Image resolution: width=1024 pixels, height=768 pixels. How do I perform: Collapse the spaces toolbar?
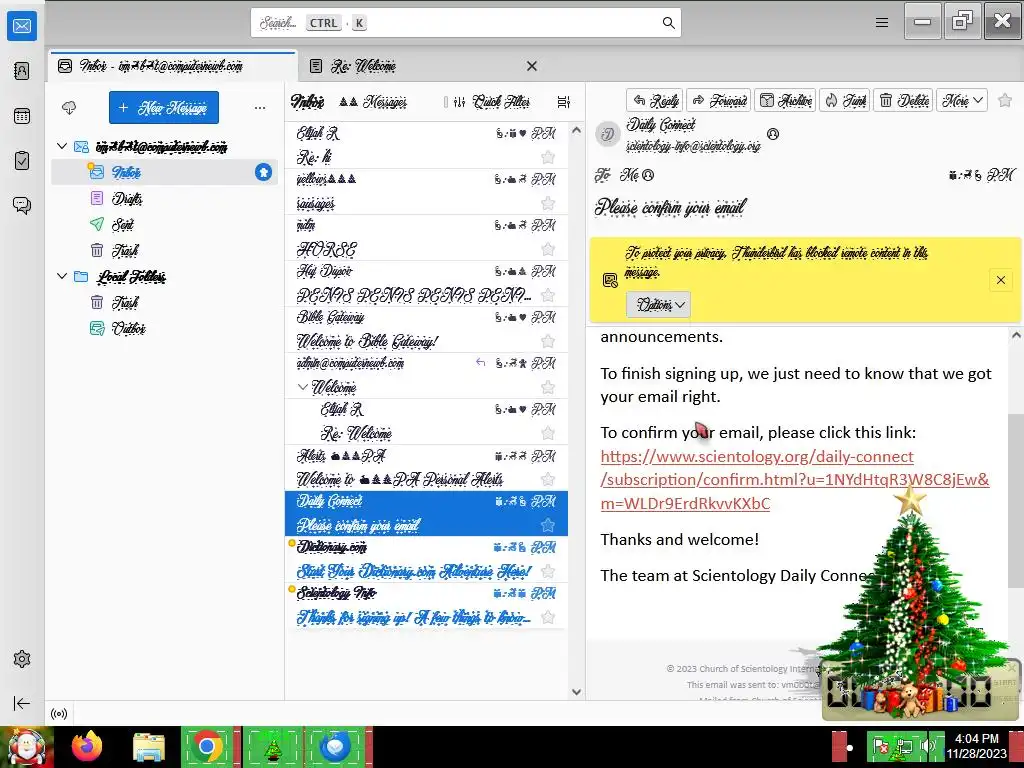click(22, 703)
